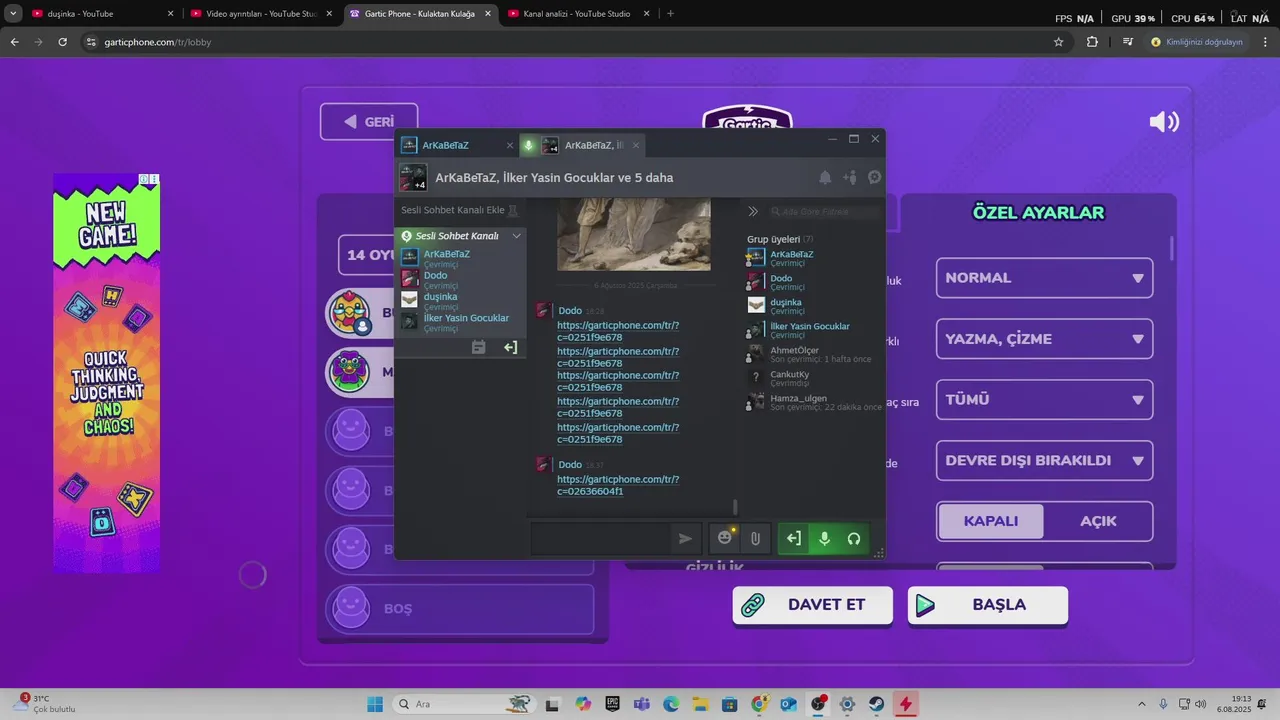This screenshot has width=1280, height=720.
Task: Select the ÖZEL AYARLAR tab
Action: point(1038,213)
